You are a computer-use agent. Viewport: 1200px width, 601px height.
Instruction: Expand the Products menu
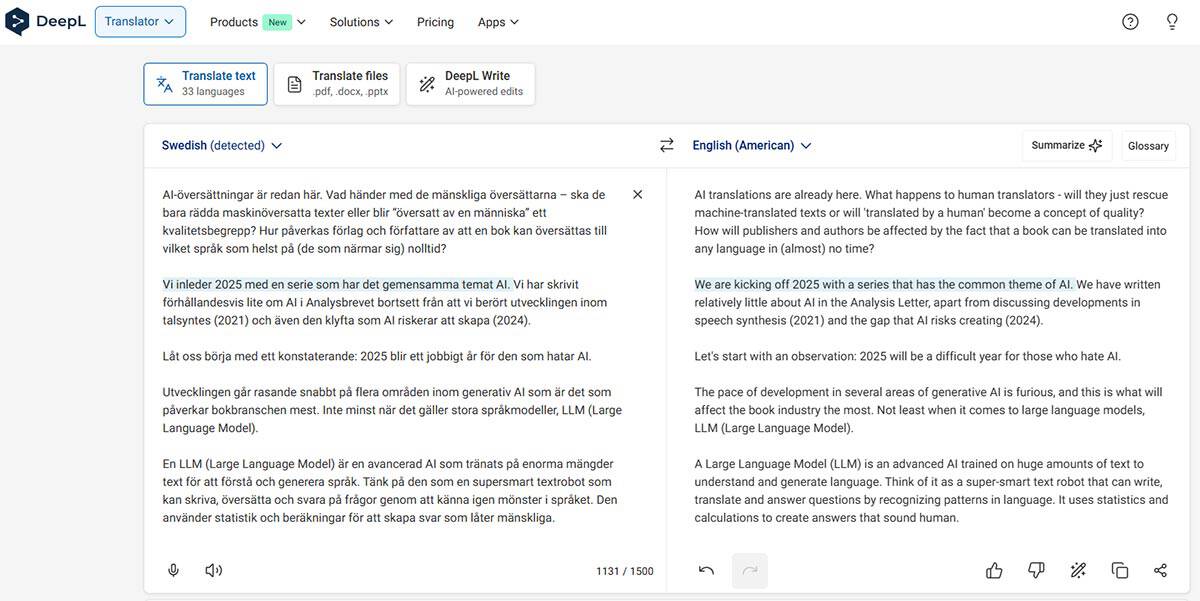[x=257, y=22]
